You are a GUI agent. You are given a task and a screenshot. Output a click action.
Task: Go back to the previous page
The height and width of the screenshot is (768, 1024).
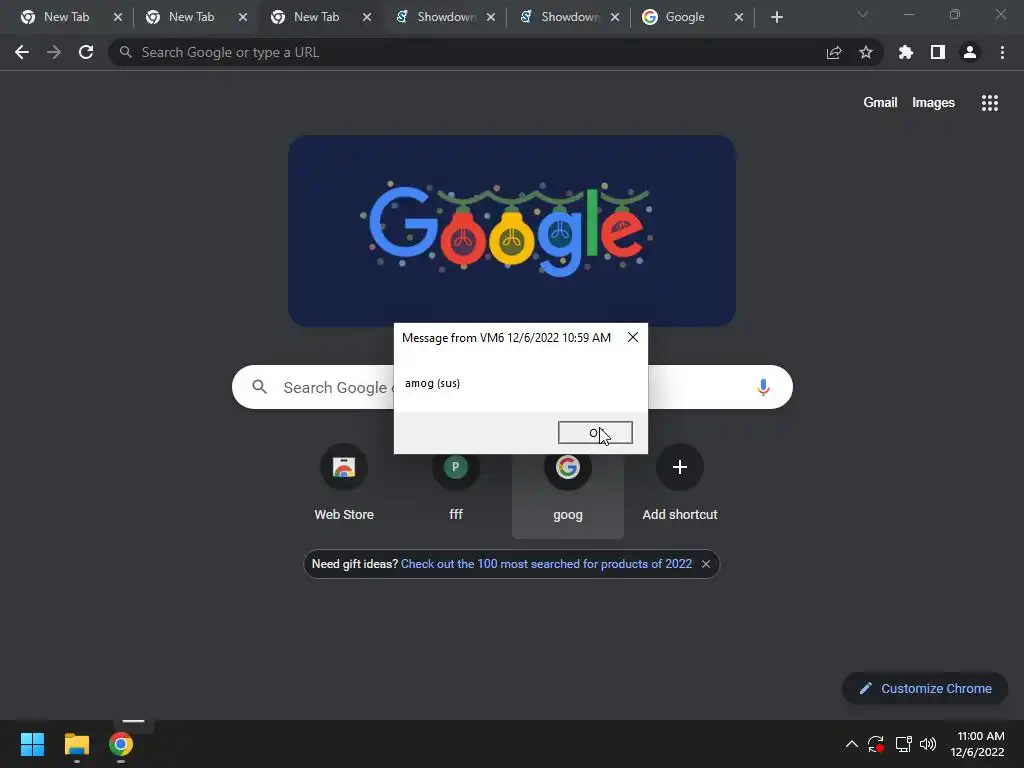[x=22, y=52]
